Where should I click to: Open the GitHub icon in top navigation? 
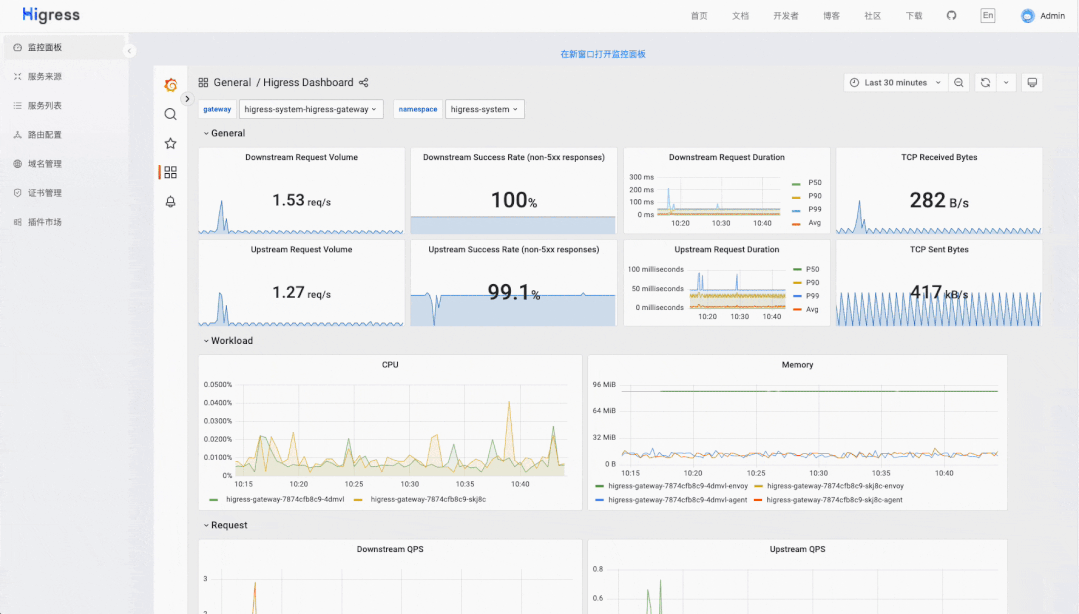pyautogui.click(x=951, y=15)
